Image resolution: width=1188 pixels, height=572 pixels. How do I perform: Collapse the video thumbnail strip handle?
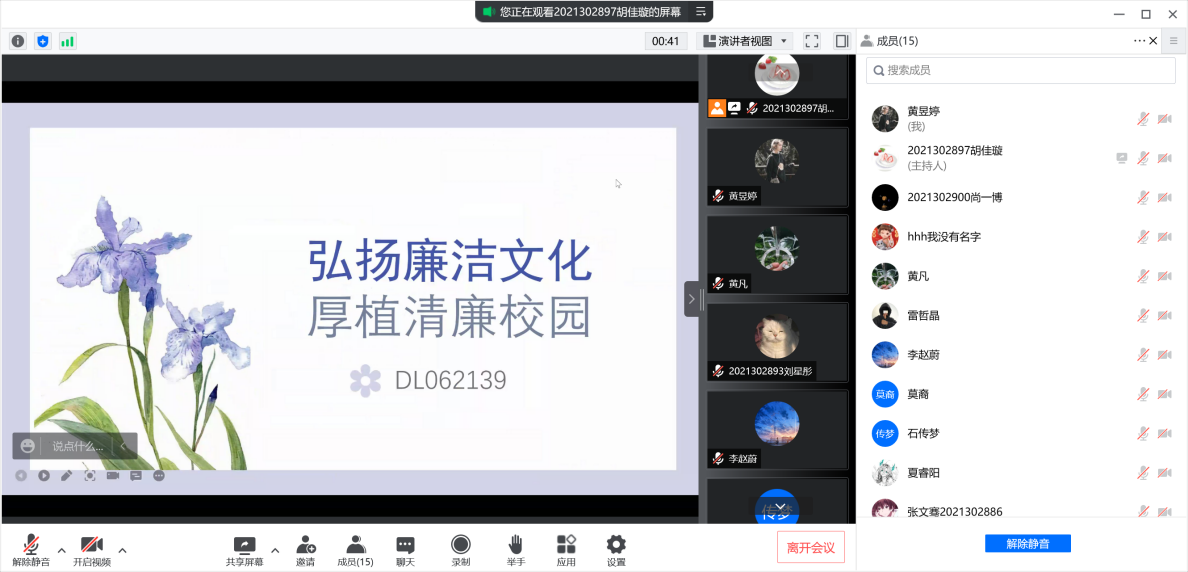(692, 299)
